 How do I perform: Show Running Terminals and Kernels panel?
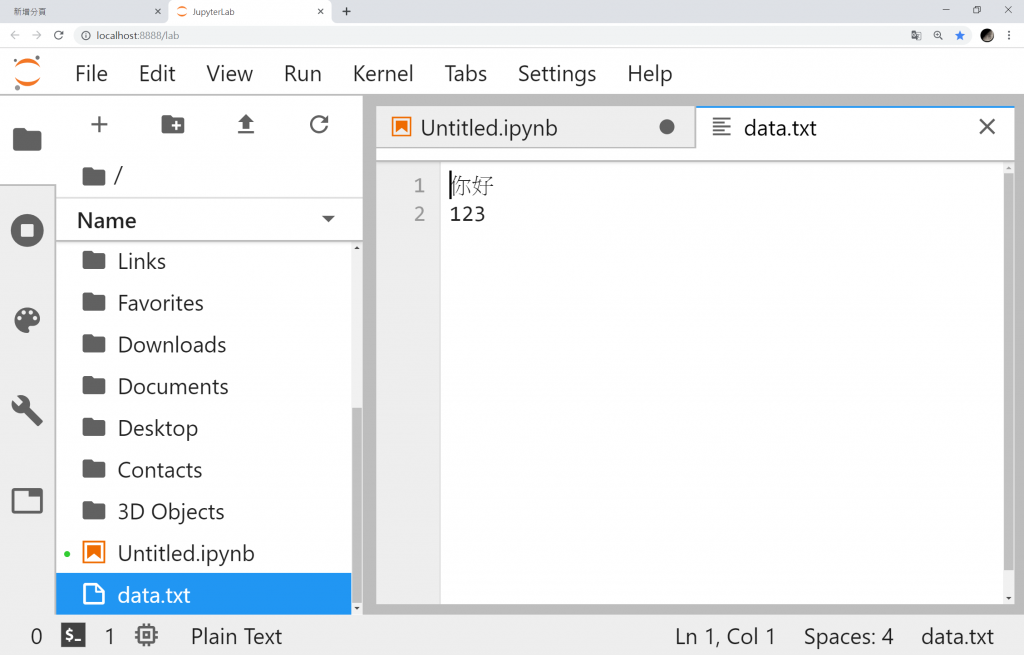[27, 231]
